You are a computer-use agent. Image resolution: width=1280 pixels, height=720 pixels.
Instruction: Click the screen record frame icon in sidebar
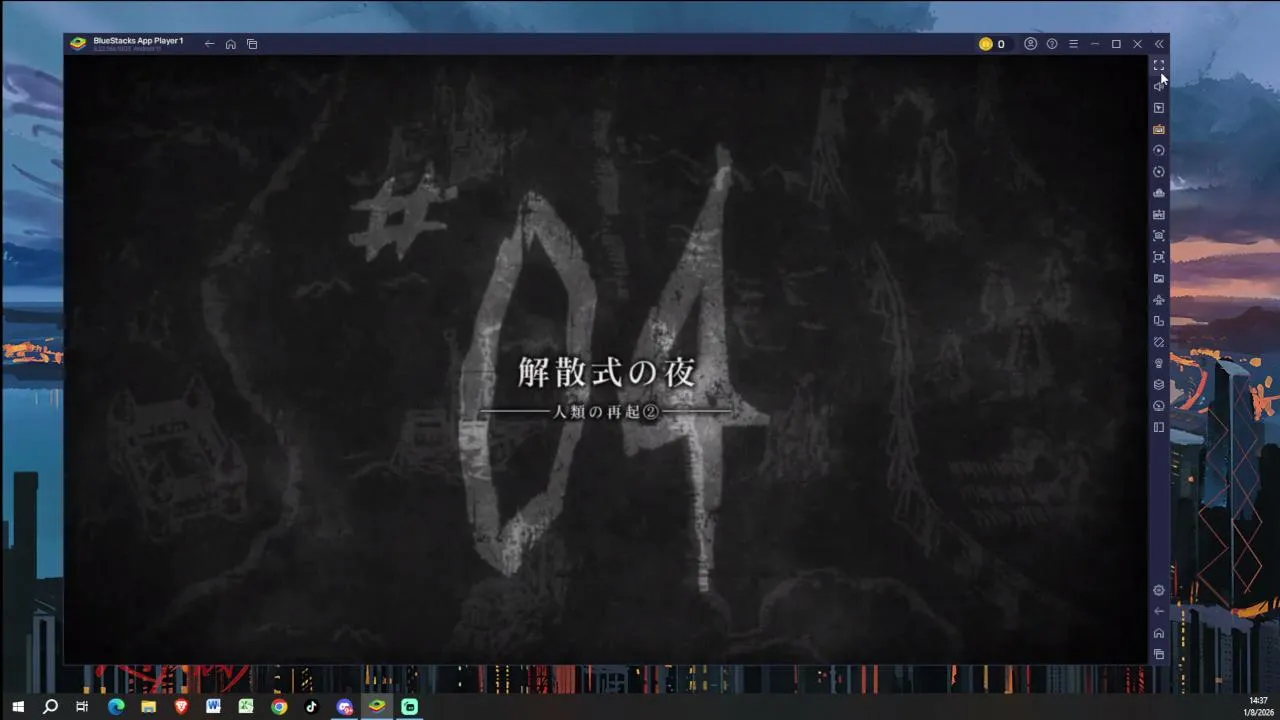pos(1159,257)
